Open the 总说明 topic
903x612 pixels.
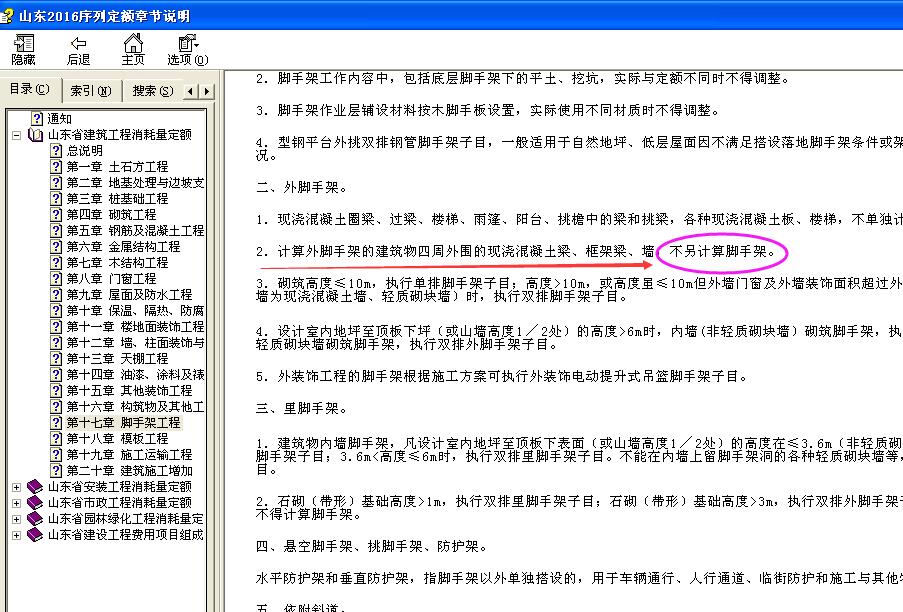pos(85,151)
